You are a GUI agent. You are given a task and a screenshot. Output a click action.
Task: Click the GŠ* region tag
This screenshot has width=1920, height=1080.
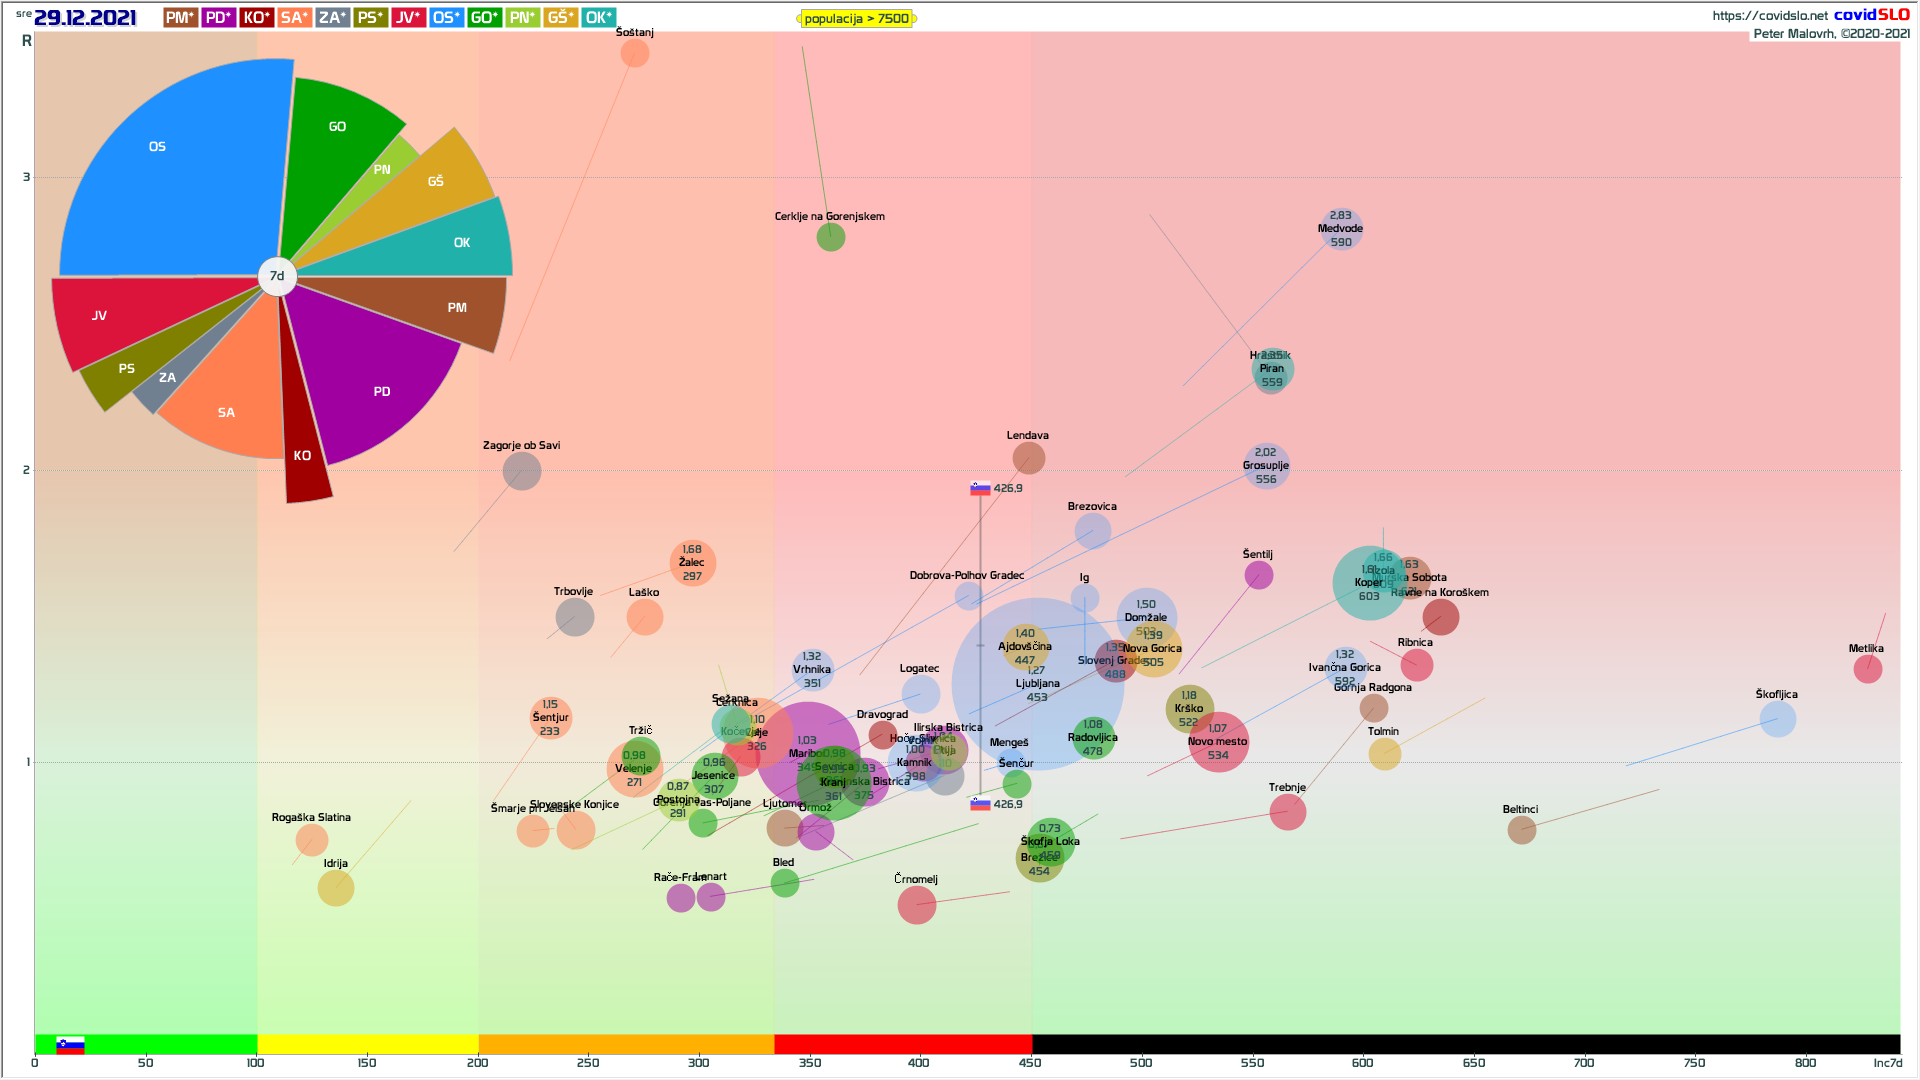(x=560, y=18)
